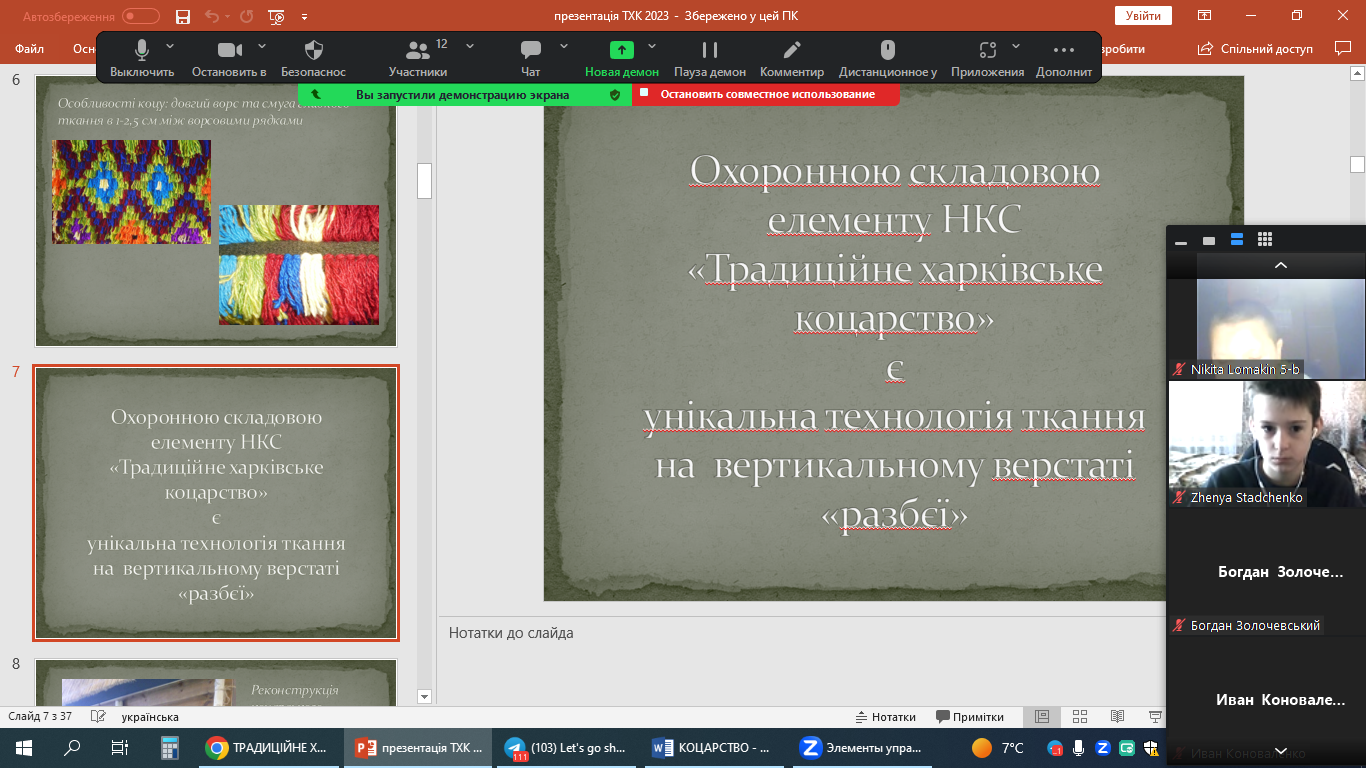The width and height of the screenshot is (1366, 768).
Task: Open Word document КОЦАРСТВО in taskbar
Action: click(716, 747)
